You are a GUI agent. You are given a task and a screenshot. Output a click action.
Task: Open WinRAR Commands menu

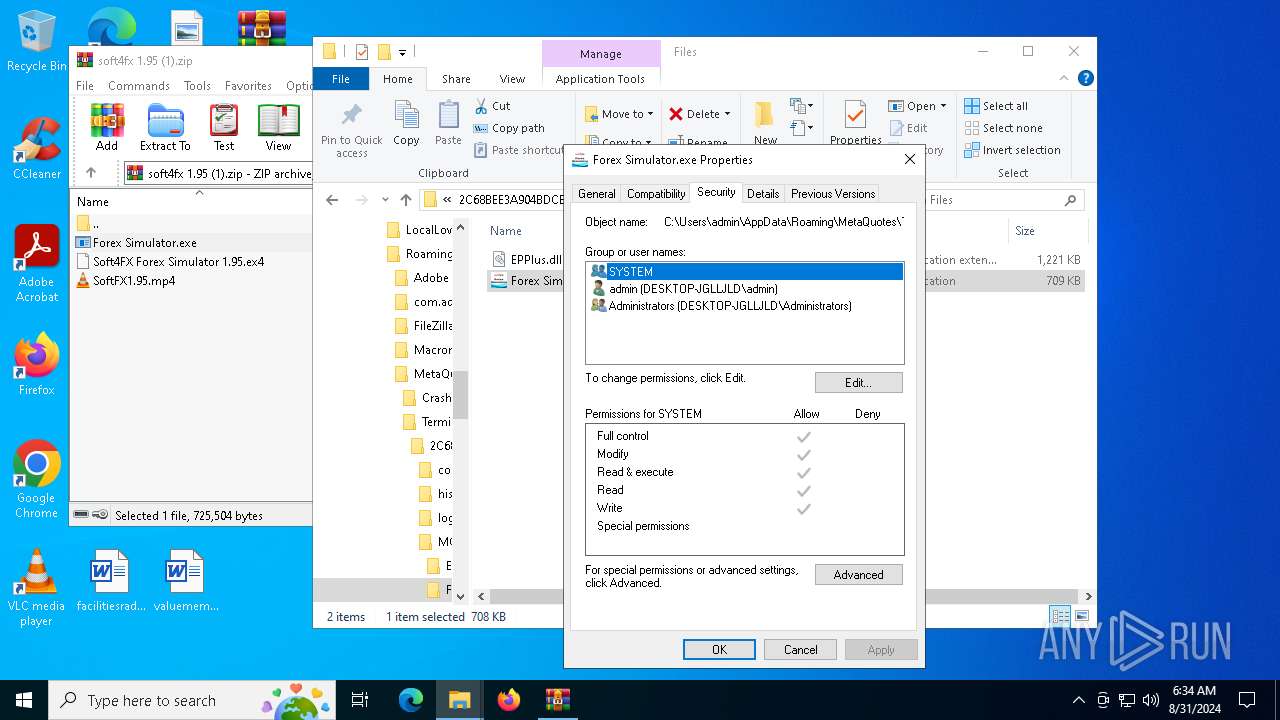pyautogui.click(x=139, y=86)
